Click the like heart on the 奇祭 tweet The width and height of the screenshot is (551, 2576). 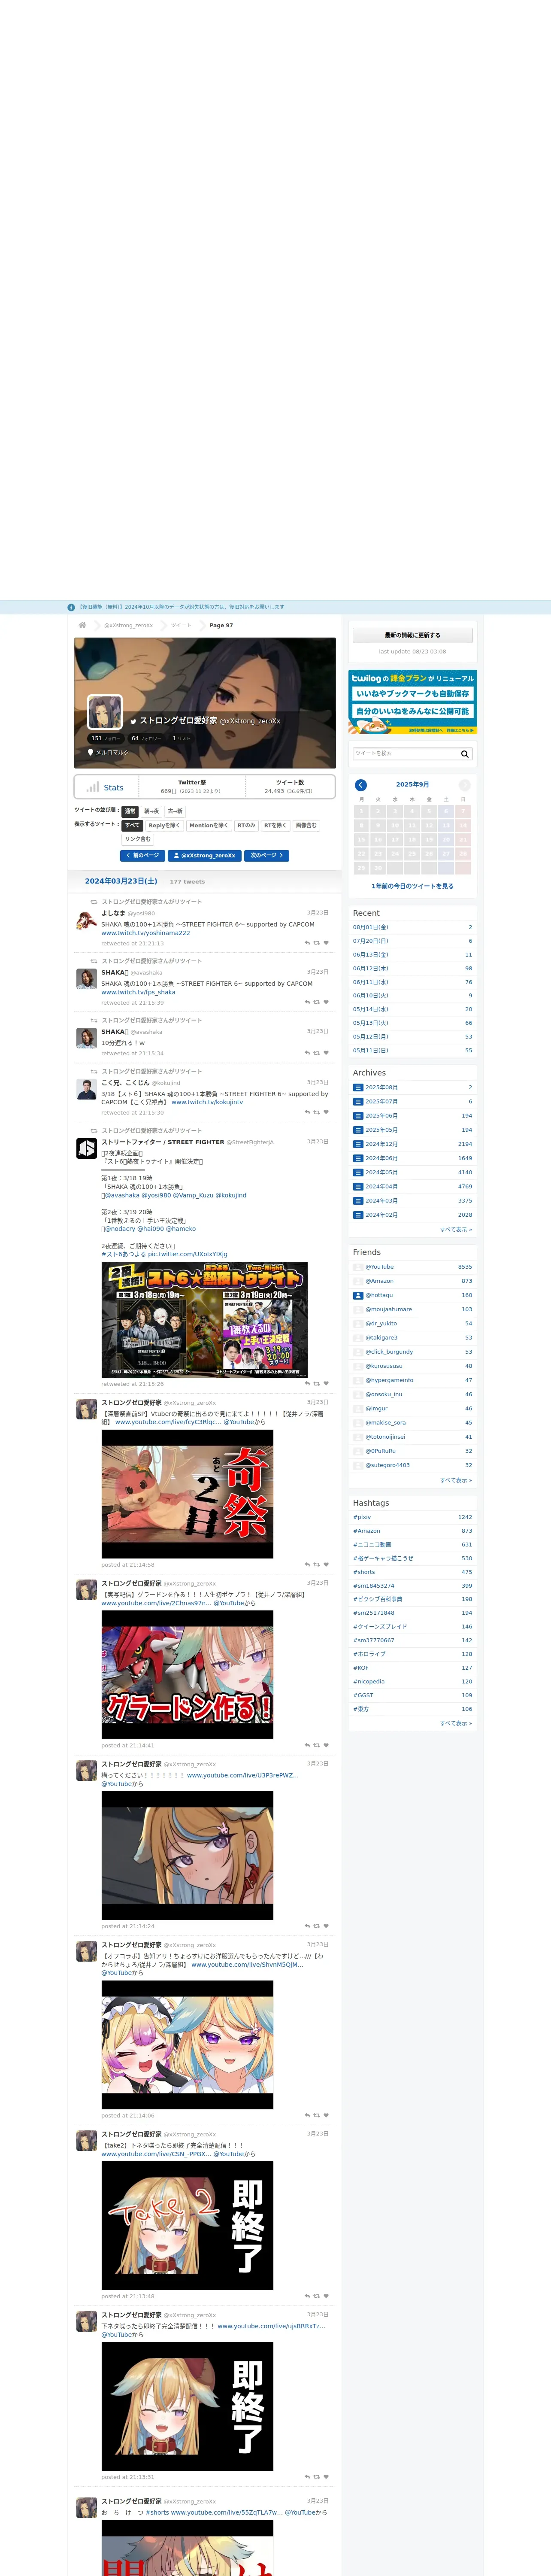[x=326, y=1565]
